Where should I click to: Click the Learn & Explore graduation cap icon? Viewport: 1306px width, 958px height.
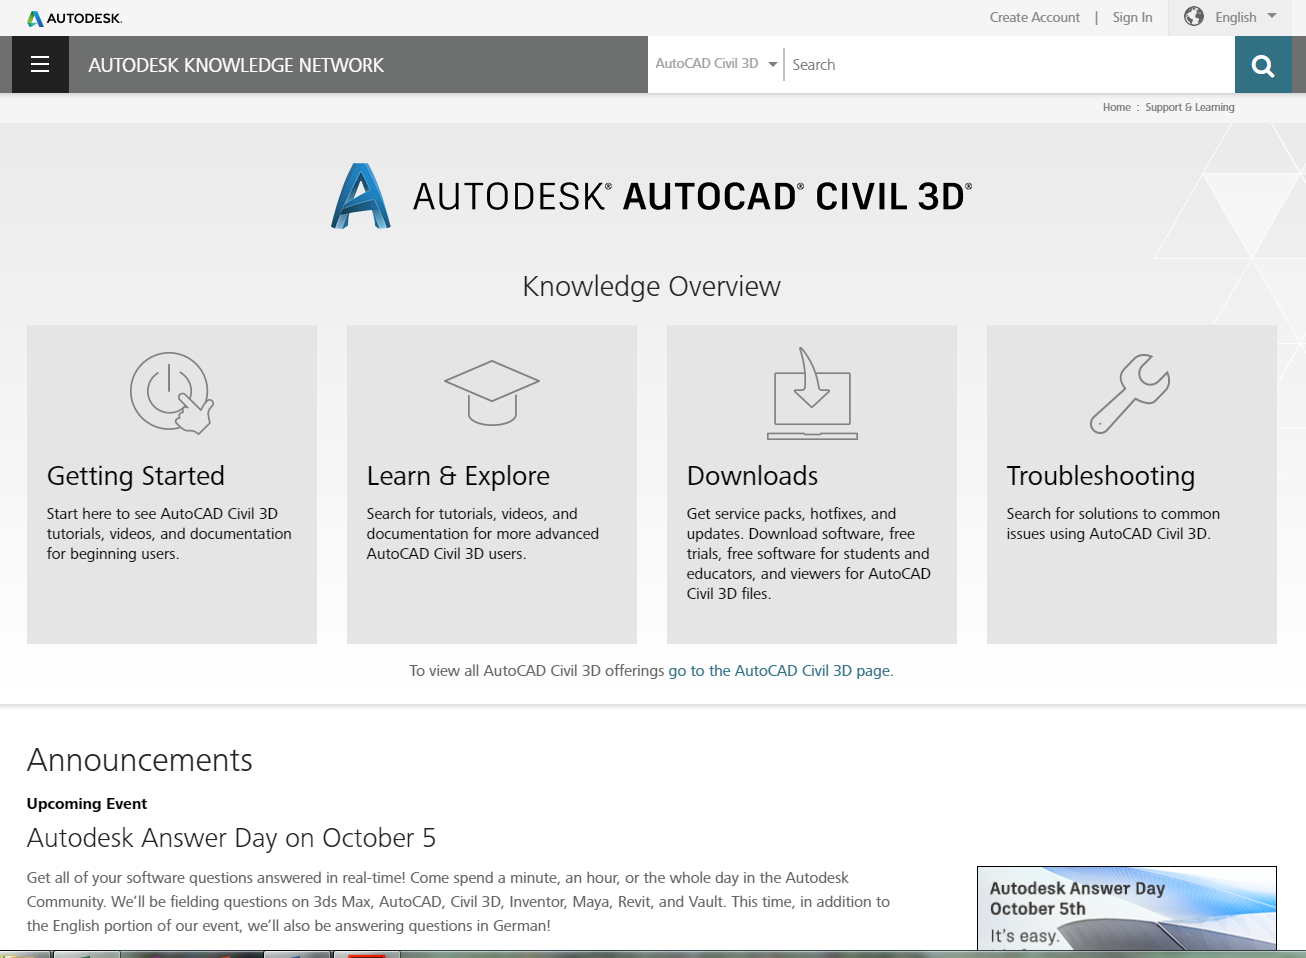coord(492,393)
